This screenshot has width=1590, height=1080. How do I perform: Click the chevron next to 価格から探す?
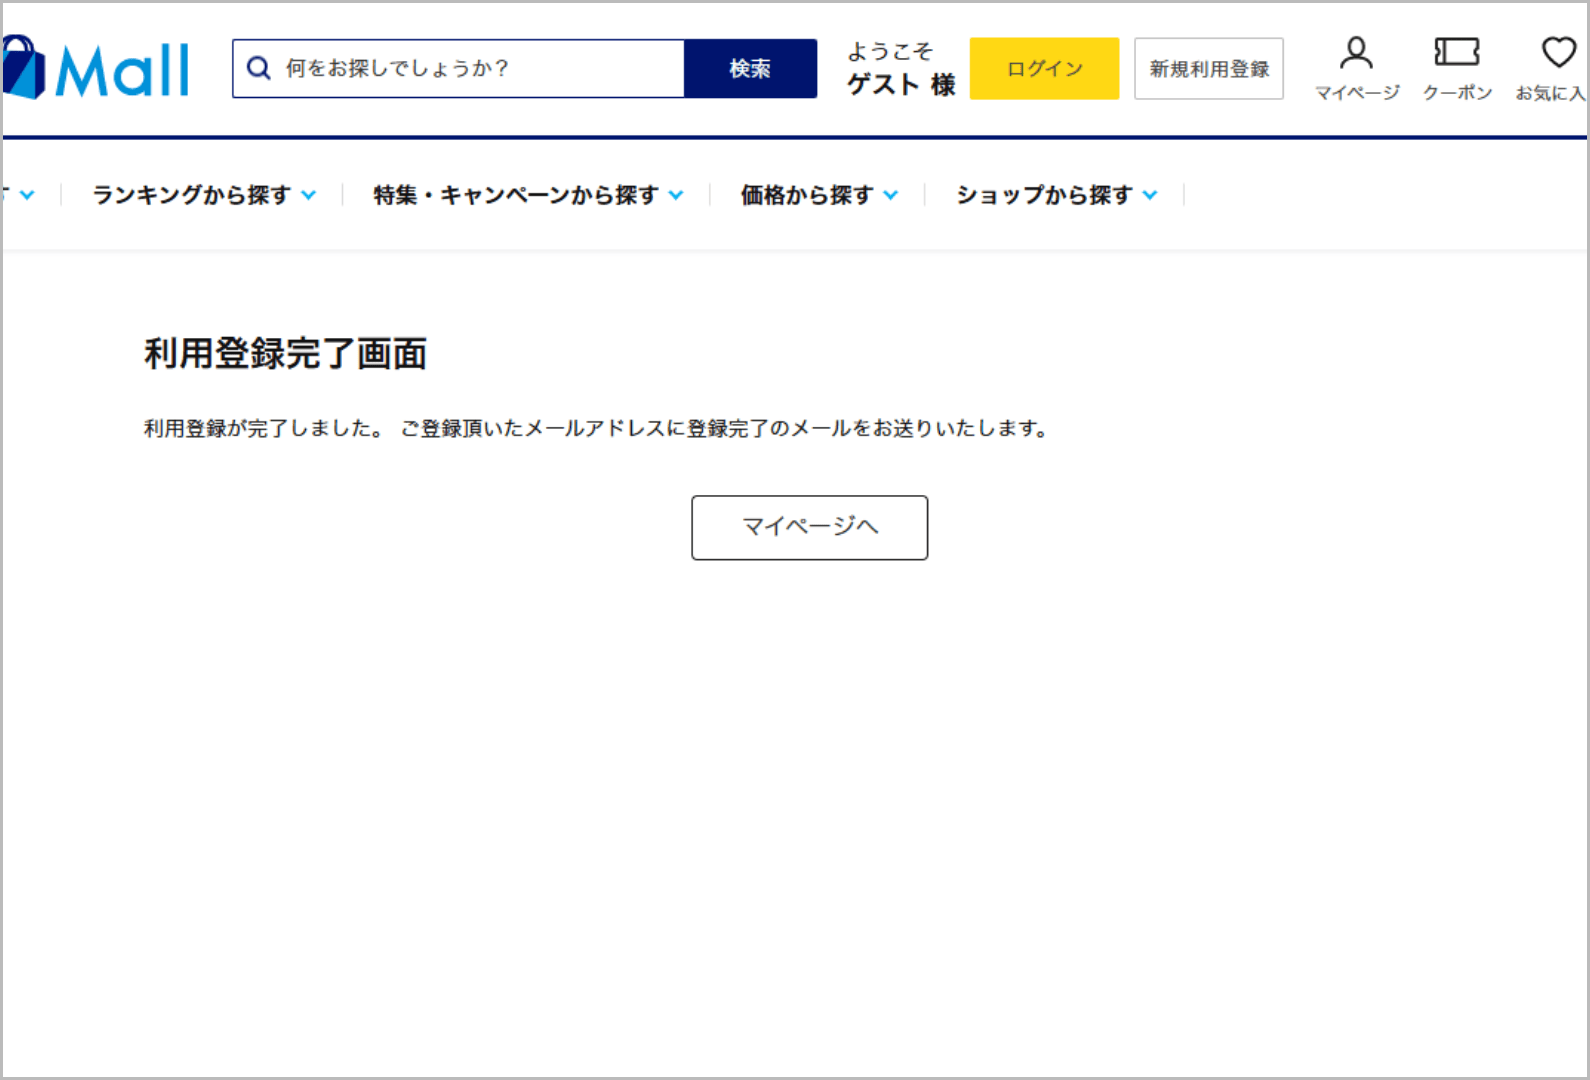891,195
